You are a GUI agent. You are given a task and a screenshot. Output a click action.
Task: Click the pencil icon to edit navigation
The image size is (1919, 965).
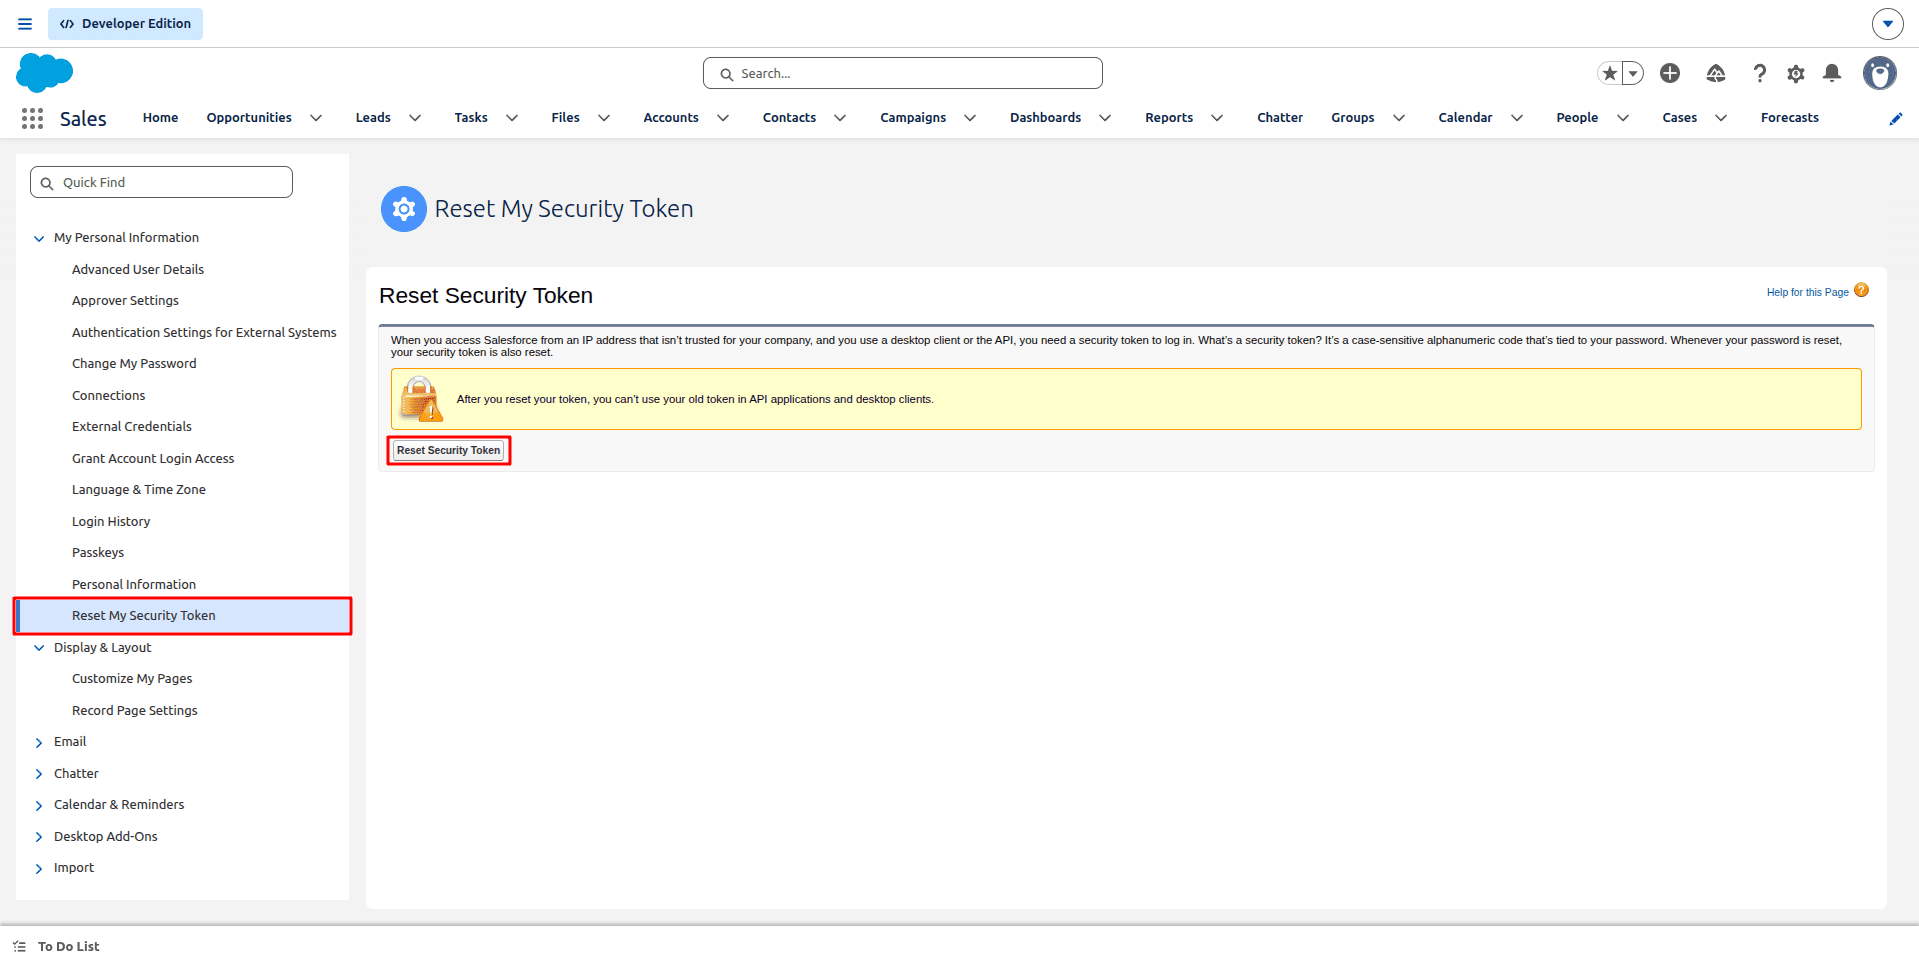(1895, 118)
